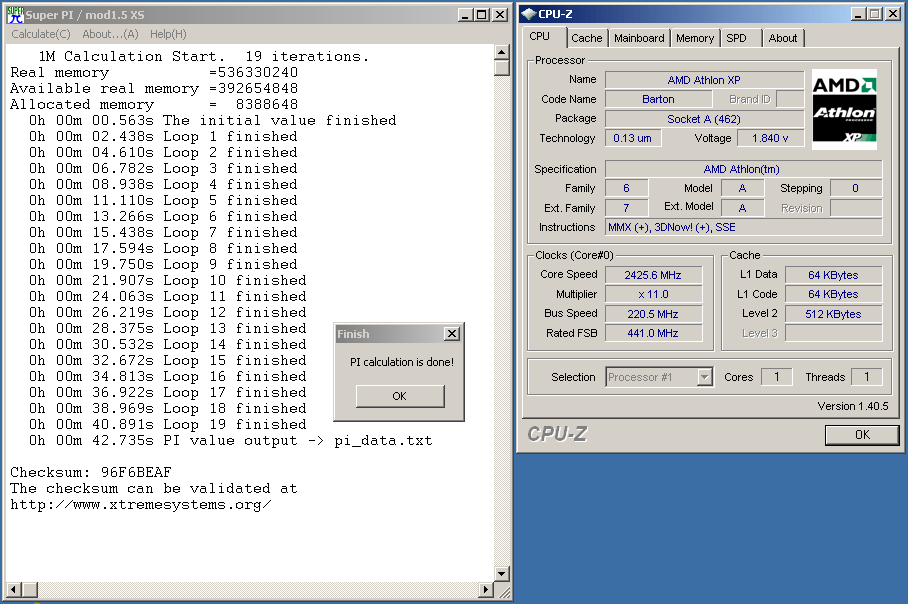
Task: Click the Super PI window resize grip
Action: (x=504, y=591)
